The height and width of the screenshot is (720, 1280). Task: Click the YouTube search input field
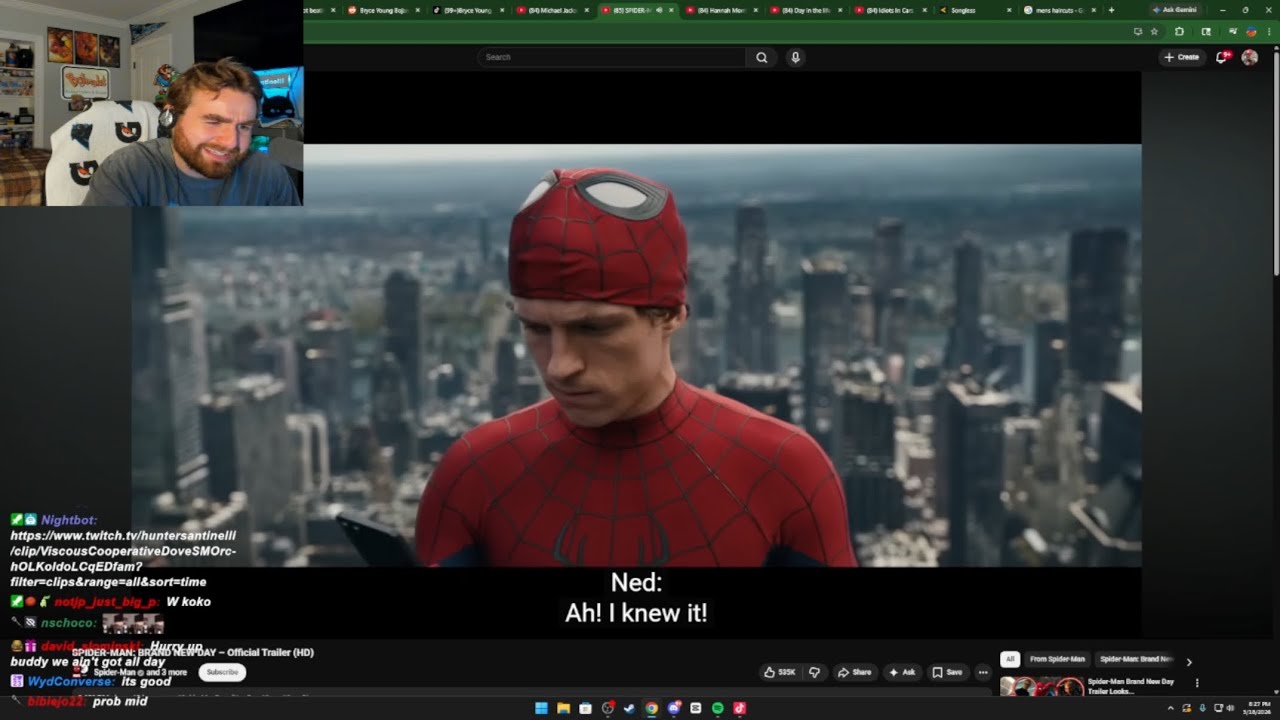pyautogui.click(x=611, y=57)
